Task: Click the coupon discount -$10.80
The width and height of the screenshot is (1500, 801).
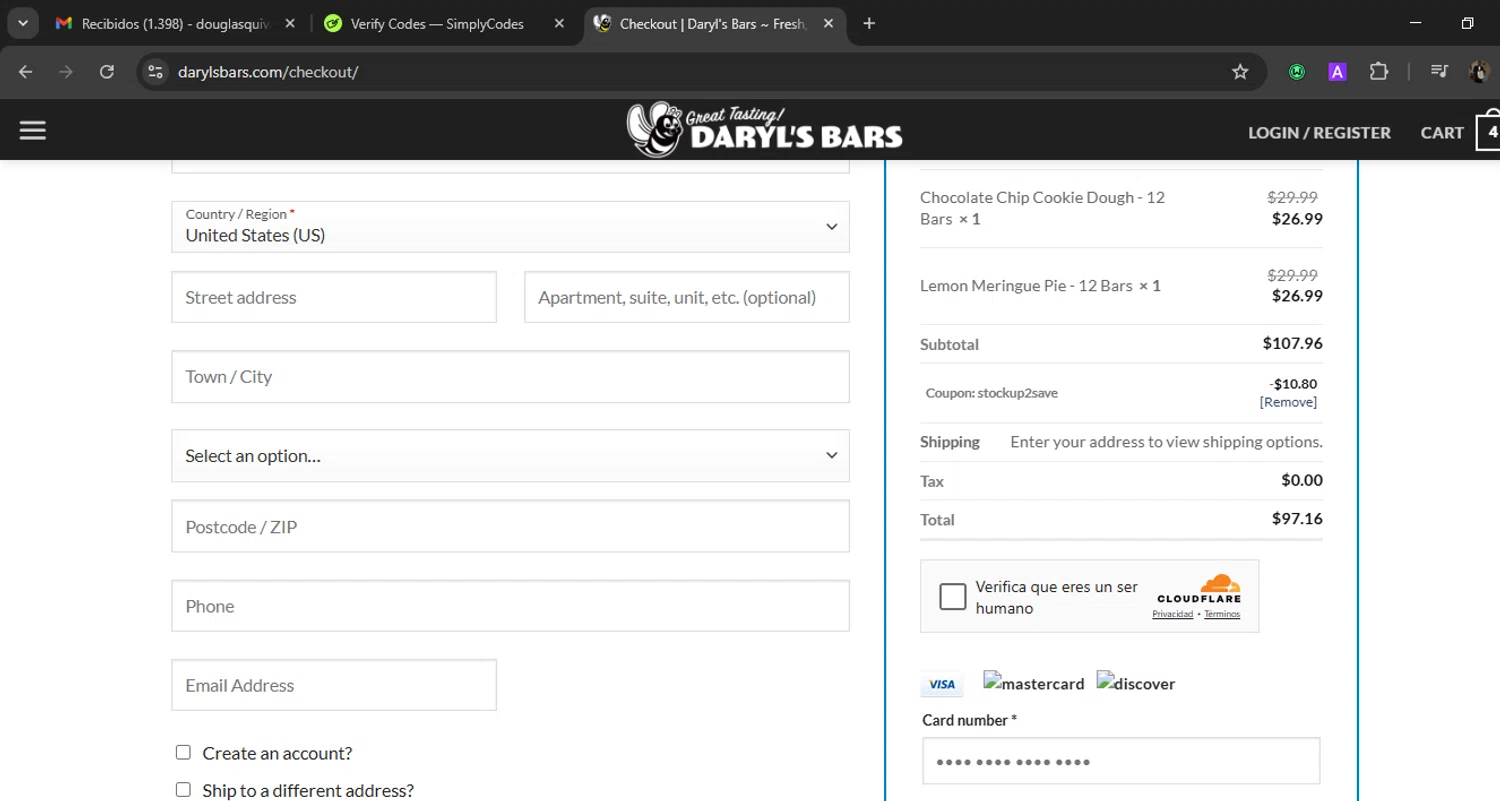Action: [1293, 384]
